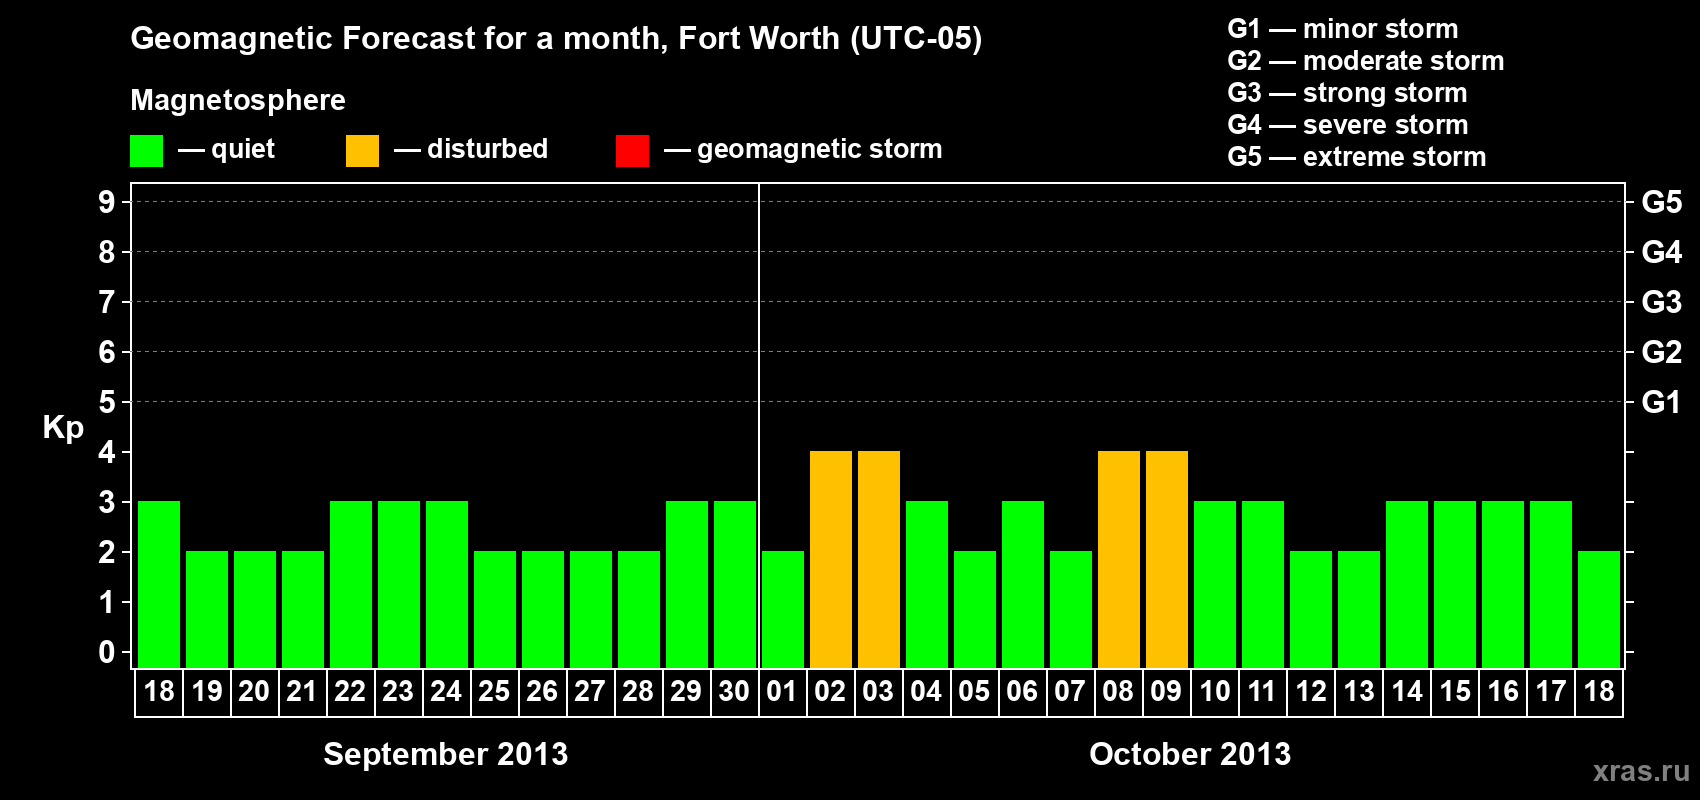Click the 'disturbed' legend label

pyautogui.click(x=487, y=149)
